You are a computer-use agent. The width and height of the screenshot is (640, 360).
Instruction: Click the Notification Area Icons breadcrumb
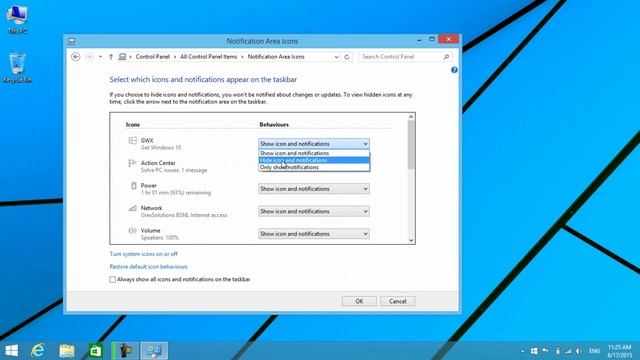click(276, 57)
